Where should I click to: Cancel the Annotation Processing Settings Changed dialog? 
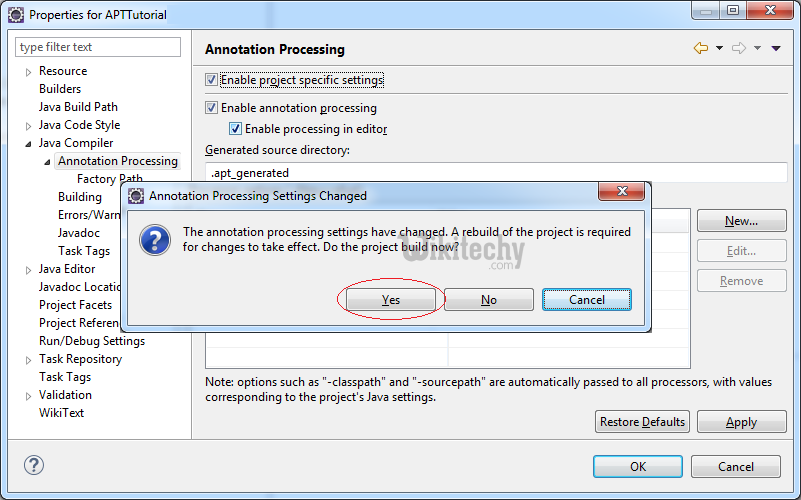[586, 299]
